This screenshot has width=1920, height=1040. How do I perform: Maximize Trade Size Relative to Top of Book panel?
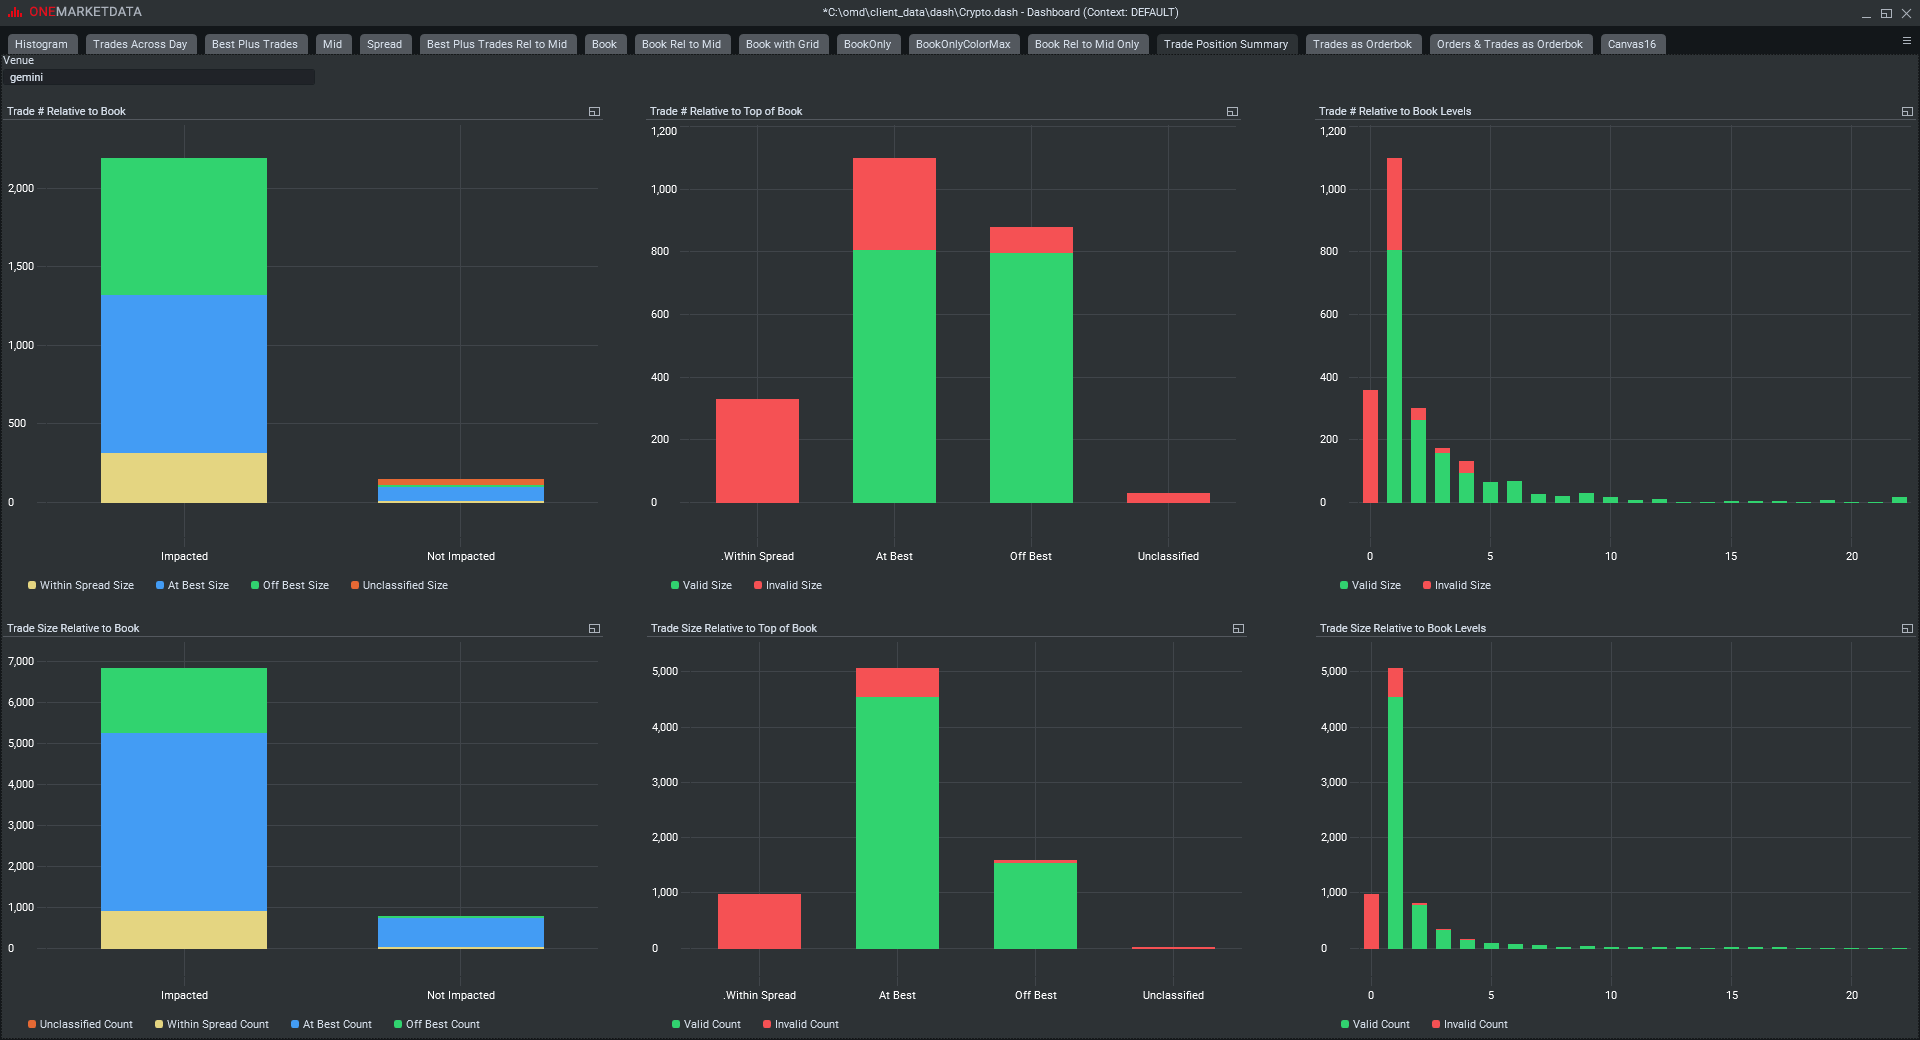pyautogui.click(x=1238, y=629)
